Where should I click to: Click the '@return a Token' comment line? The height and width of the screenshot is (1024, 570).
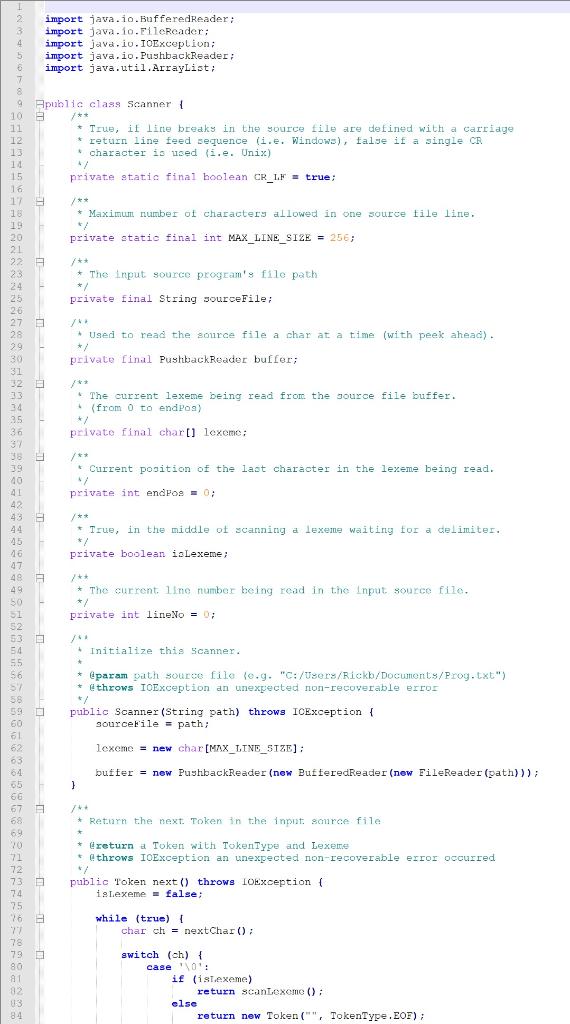click(x=213, y=845)
